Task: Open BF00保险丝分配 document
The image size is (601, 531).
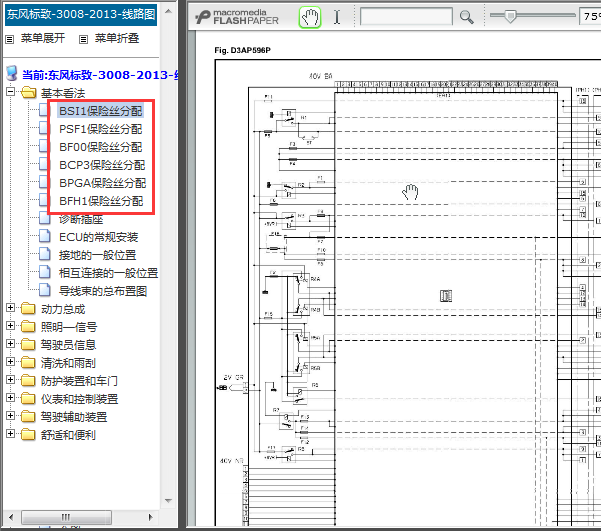Action: click(x=100, y=147)
